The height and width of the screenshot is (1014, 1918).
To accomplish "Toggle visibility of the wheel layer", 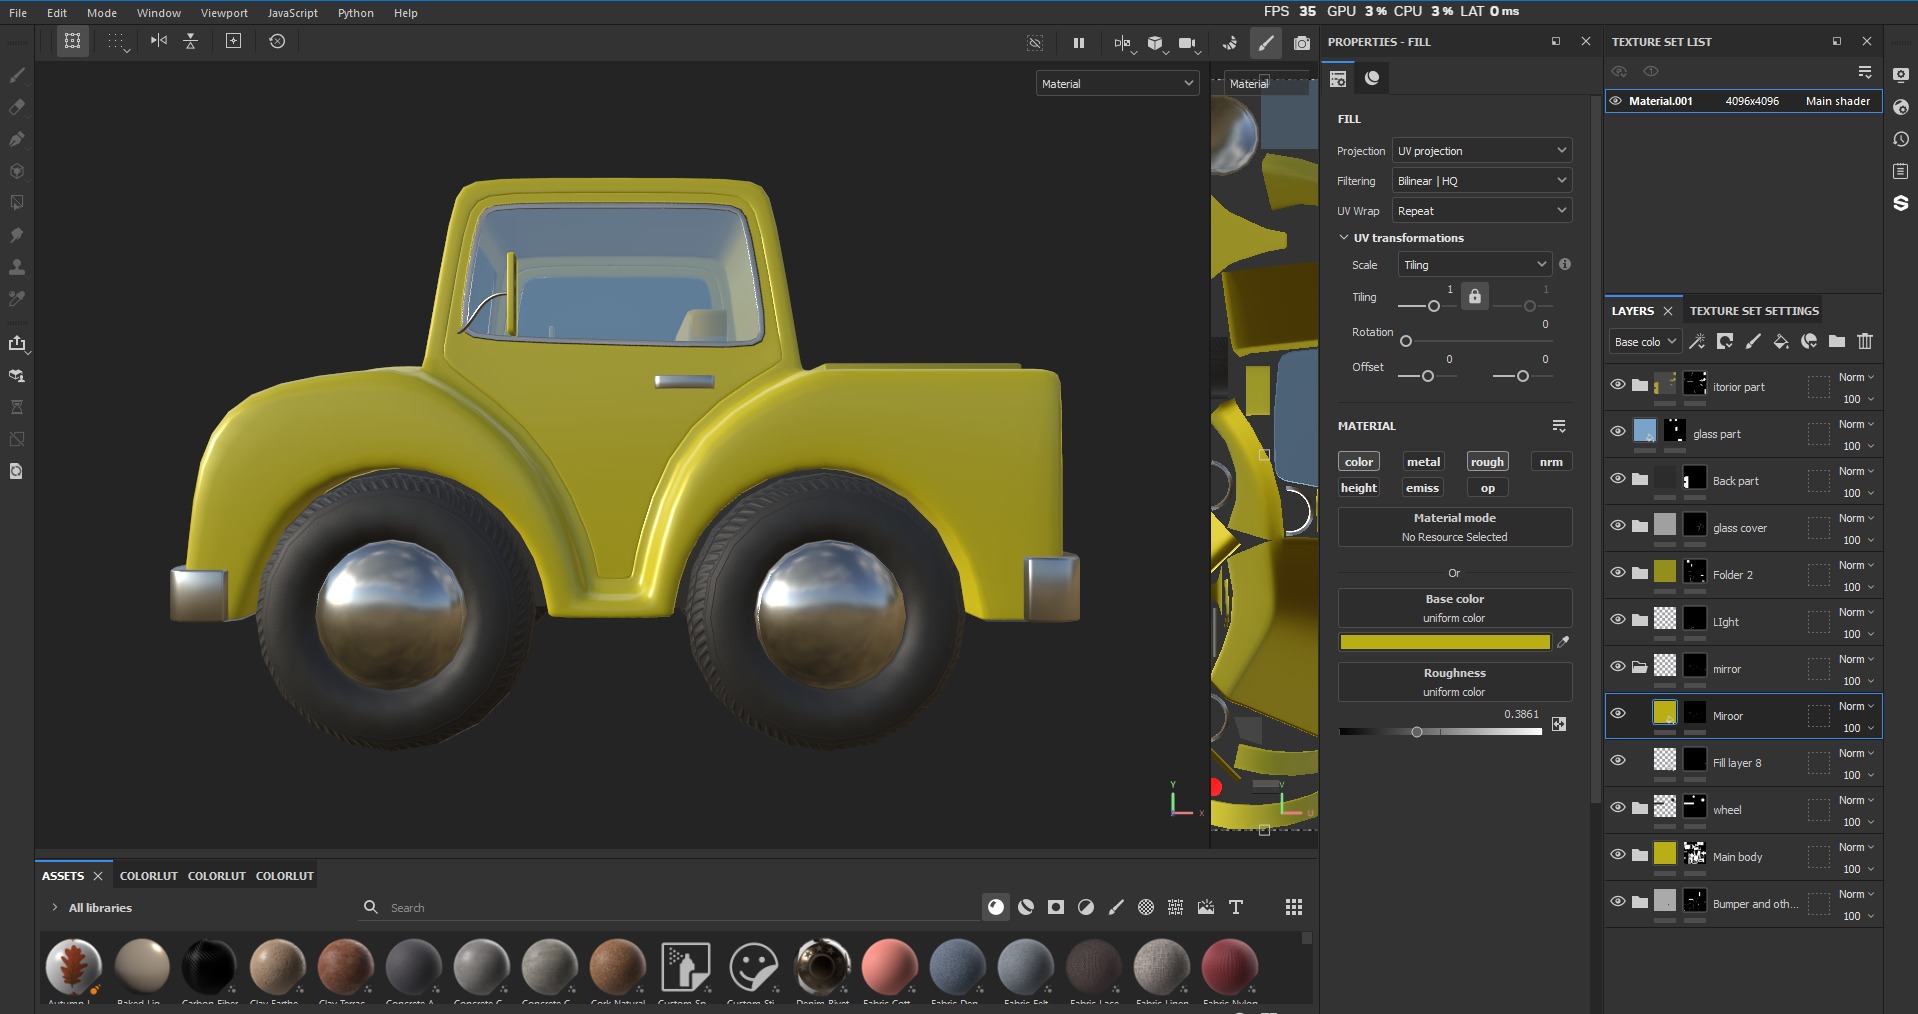I will tap(1617, 808).
